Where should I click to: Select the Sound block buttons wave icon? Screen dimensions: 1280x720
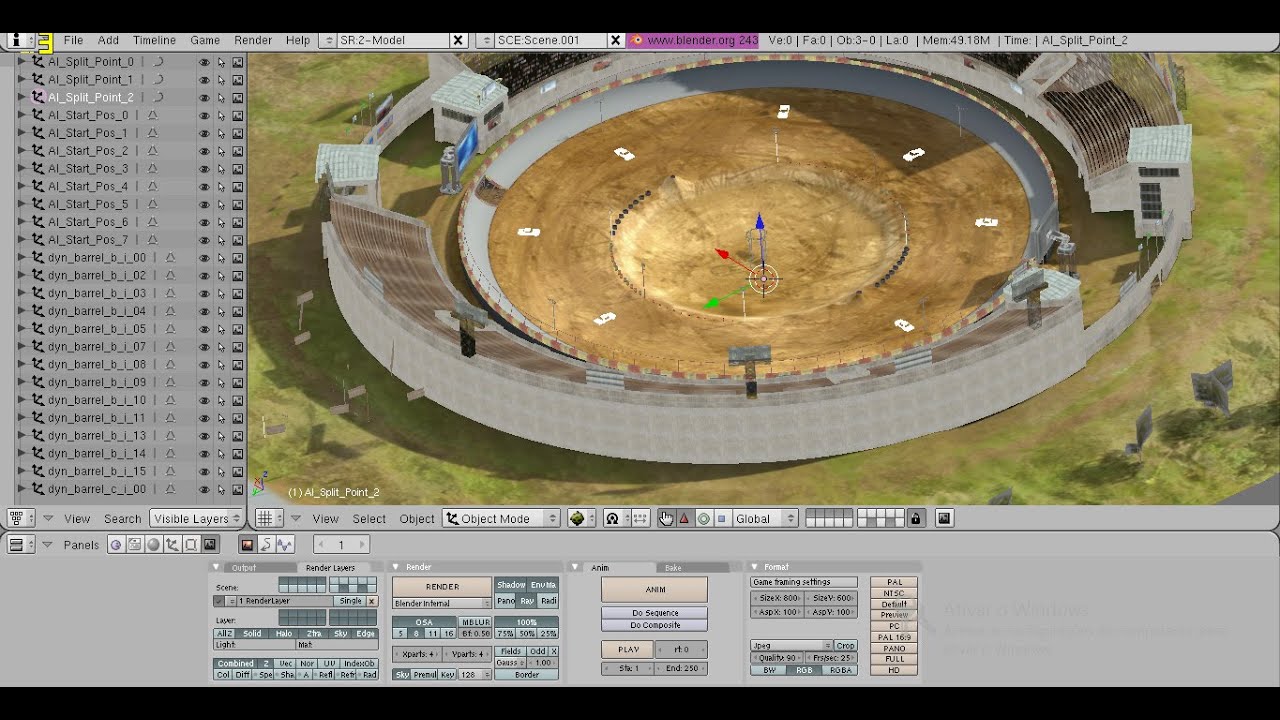(285, 544)
